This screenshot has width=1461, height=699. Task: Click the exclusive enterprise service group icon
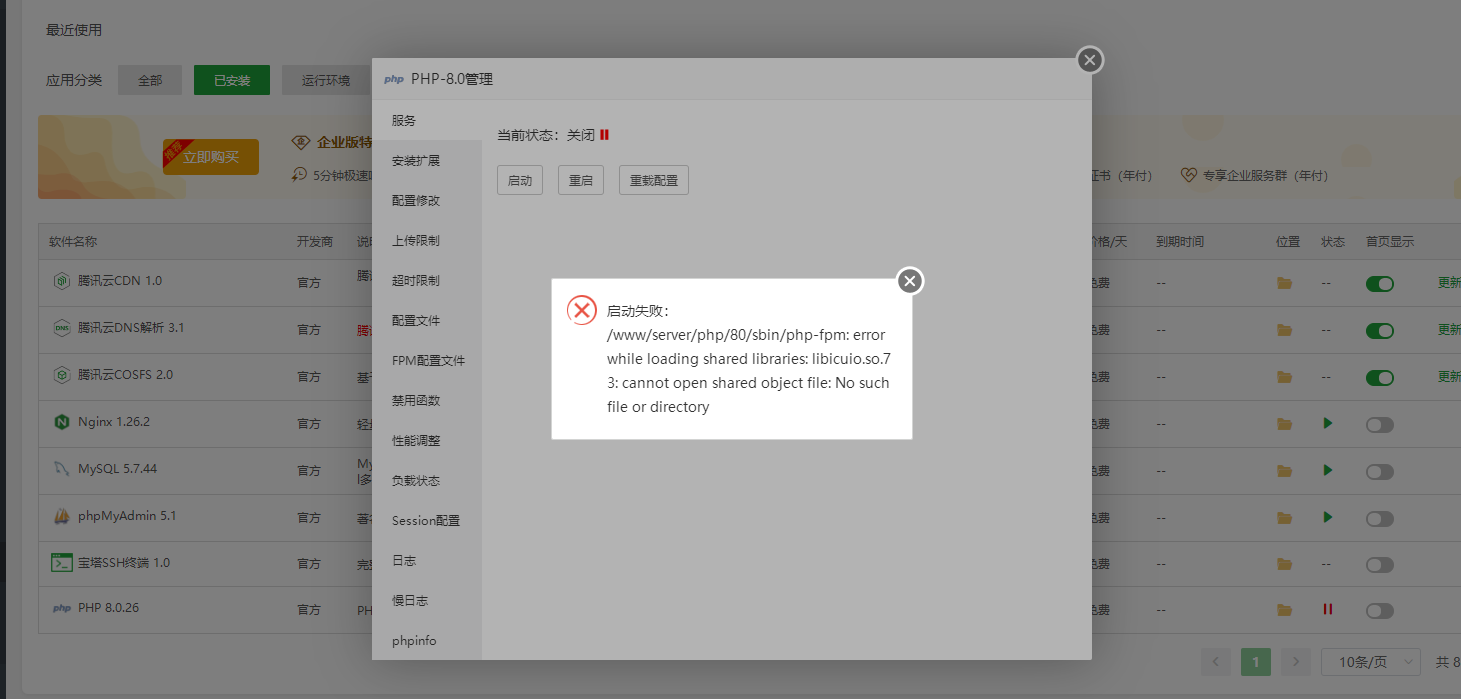(1188, 175)
